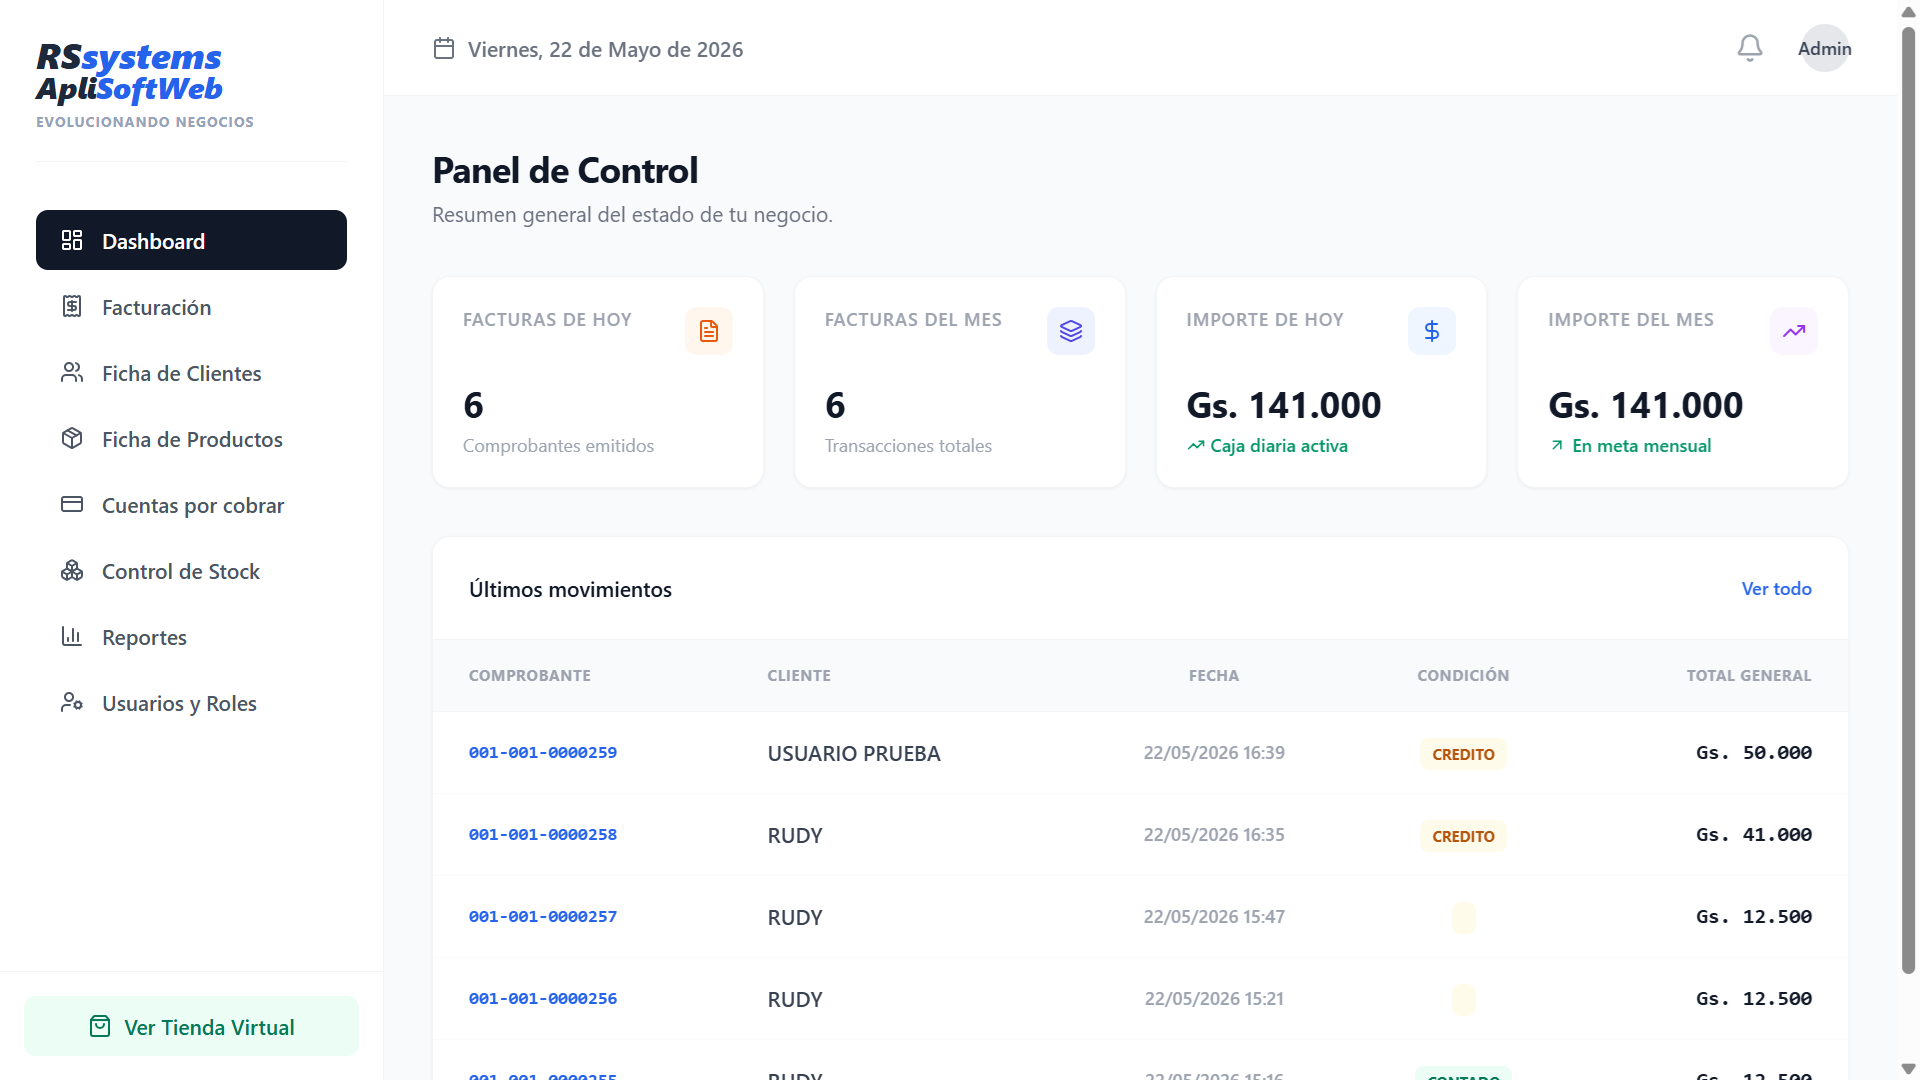Open the Admin user avatar

click(x=1825, y=48)
